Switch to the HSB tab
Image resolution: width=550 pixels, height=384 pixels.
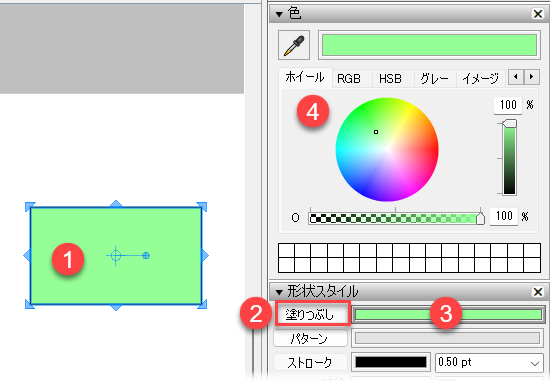[x=390, y=79]
